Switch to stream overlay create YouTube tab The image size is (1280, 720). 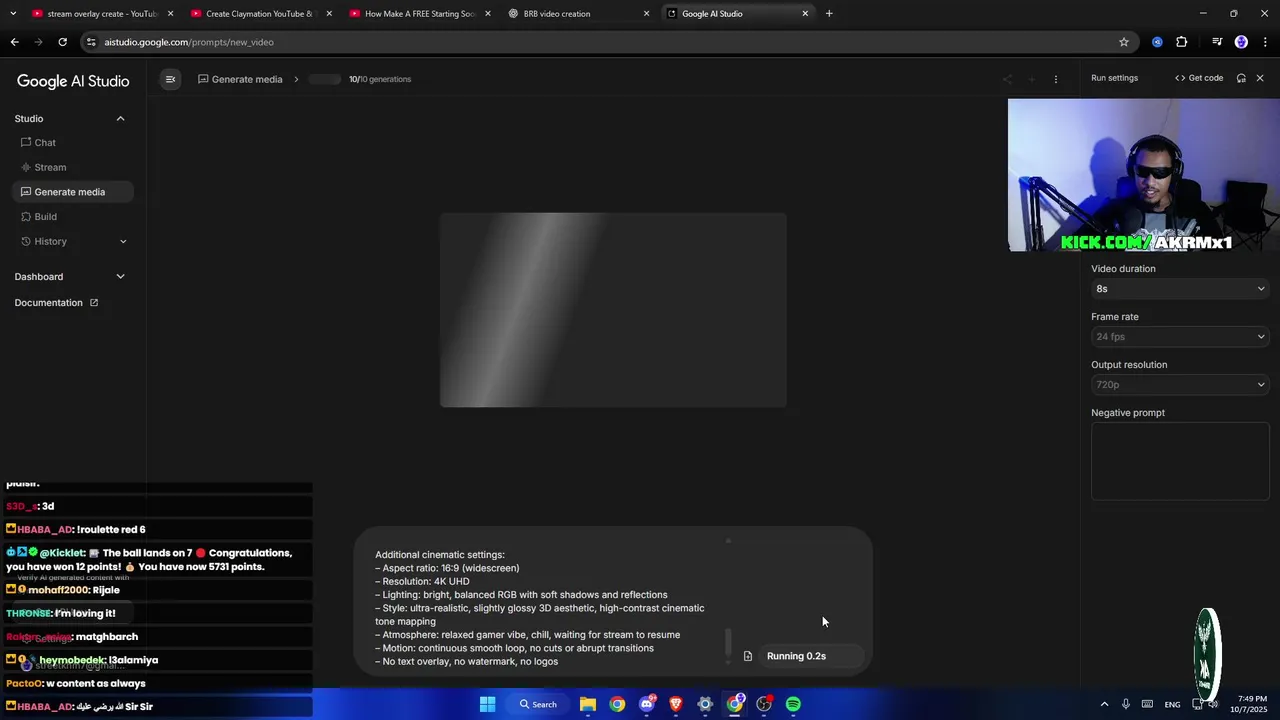(100, 14)
